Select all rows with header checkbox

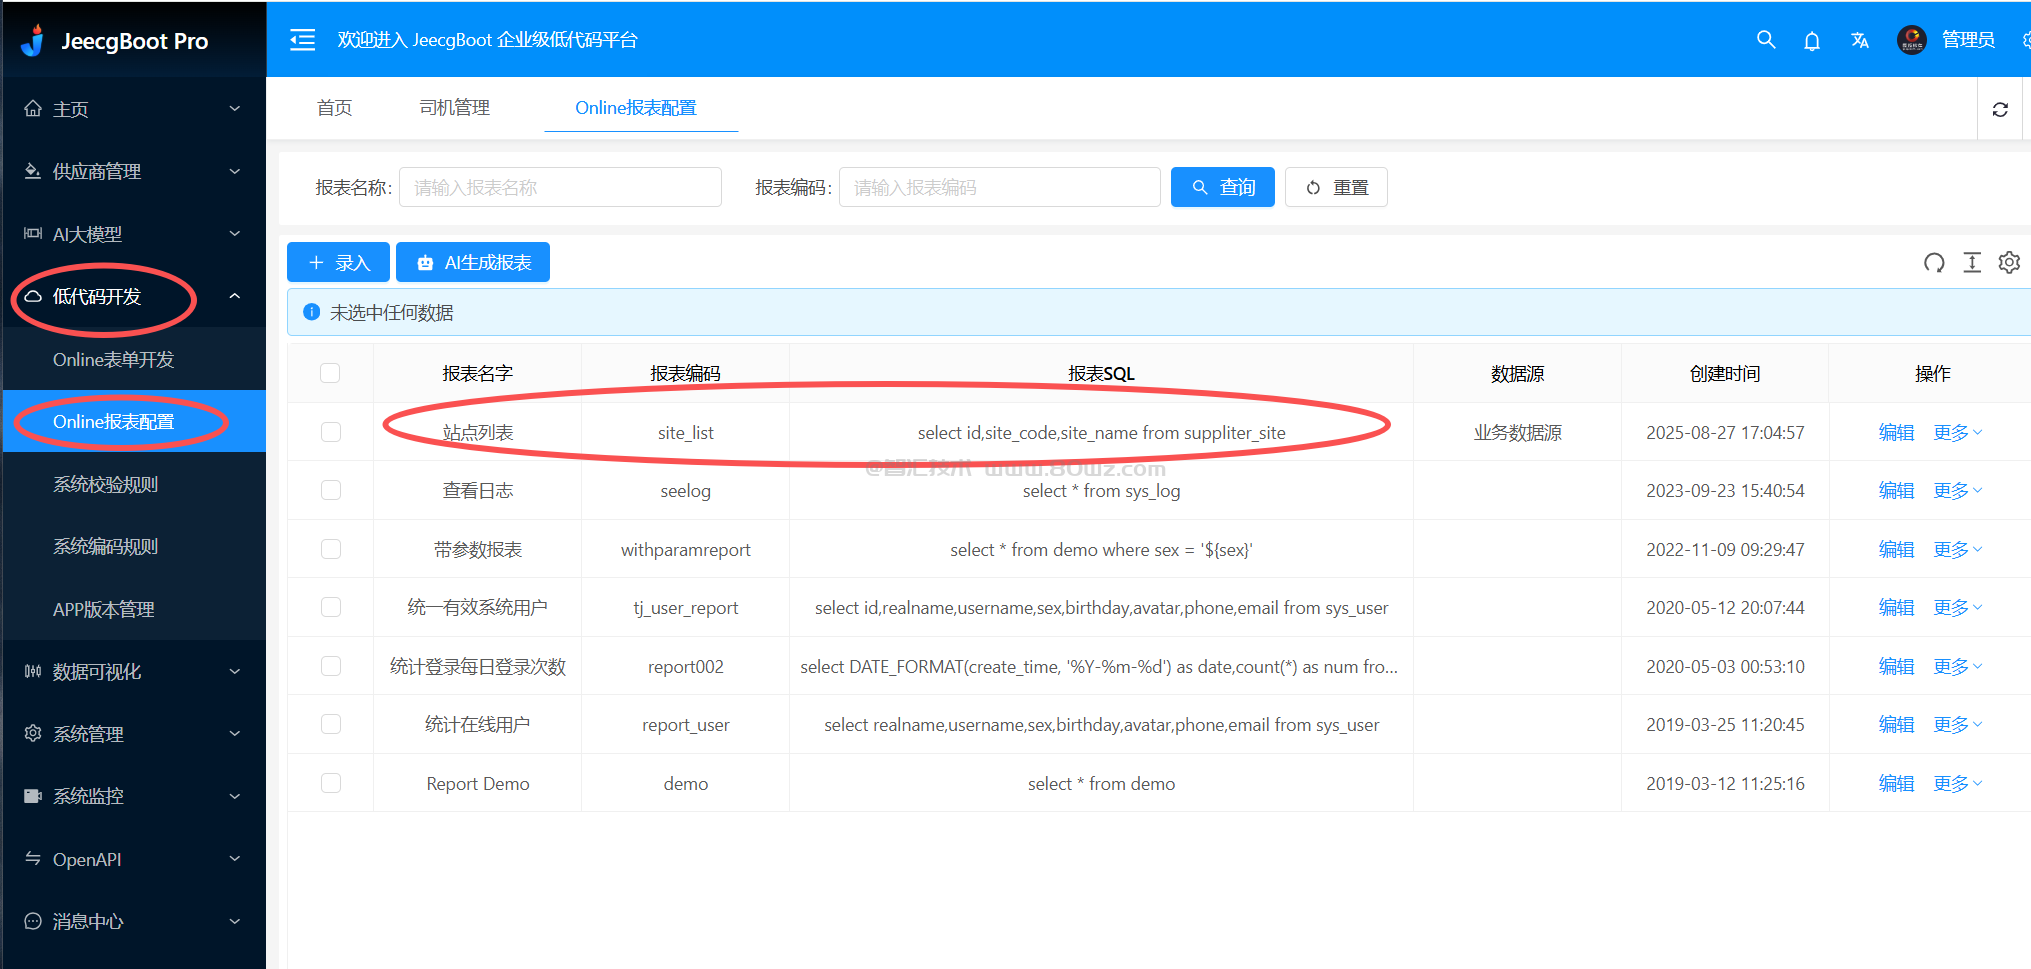[x=330, y=373]
